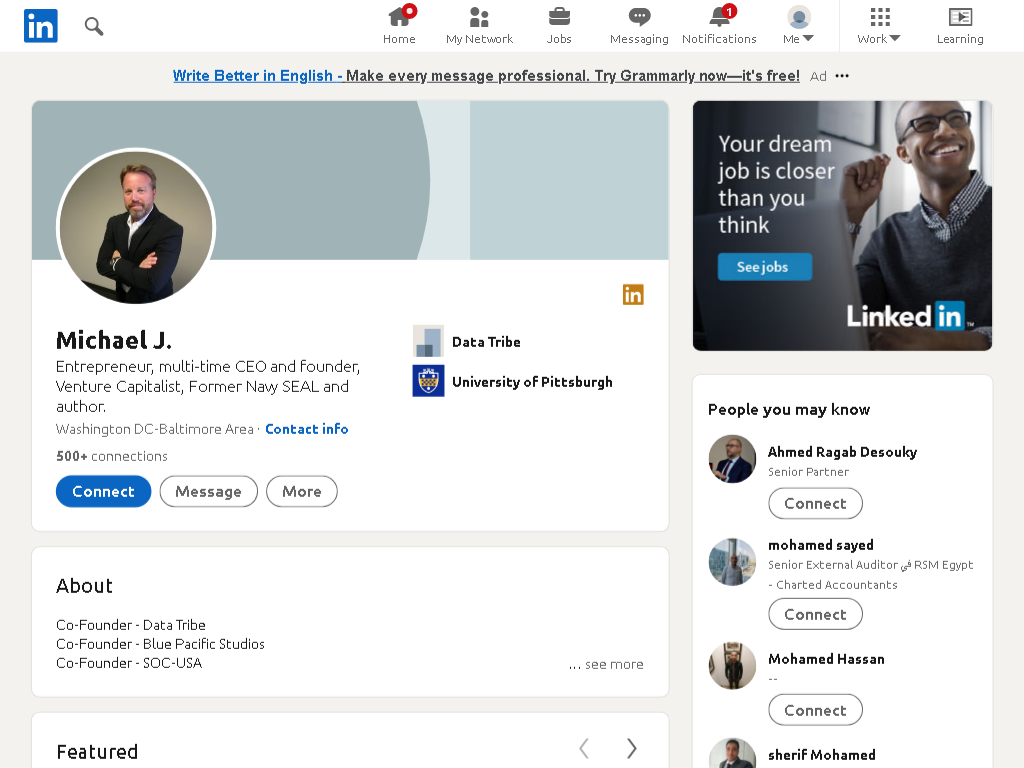Click the 500+ connections text
This screenshot has width=1024, height=768.
point(112,456)
